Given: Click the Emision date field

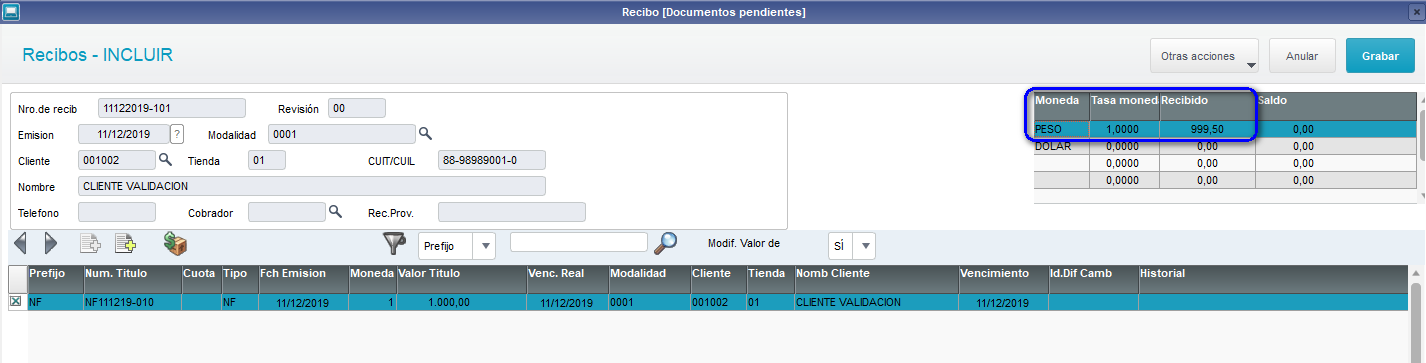Looking at the screenshot, I should 124,134.
